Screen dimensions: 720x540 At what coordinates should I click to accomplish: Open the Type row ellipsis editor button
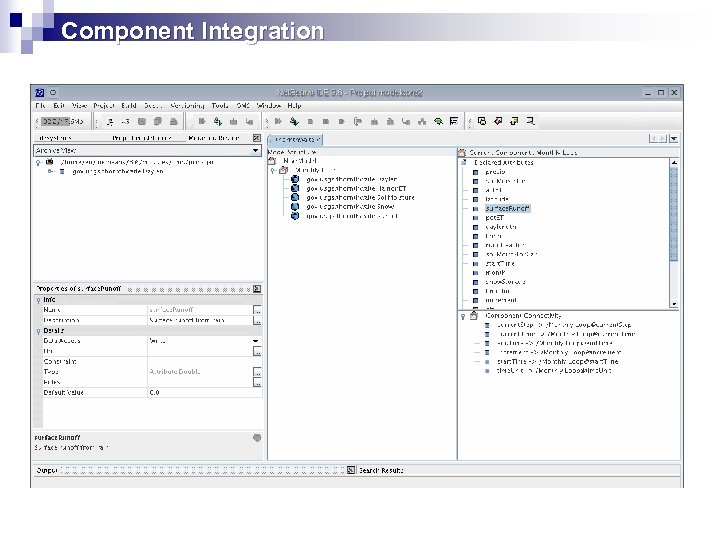pyautogui.click(x=258, y=372)
